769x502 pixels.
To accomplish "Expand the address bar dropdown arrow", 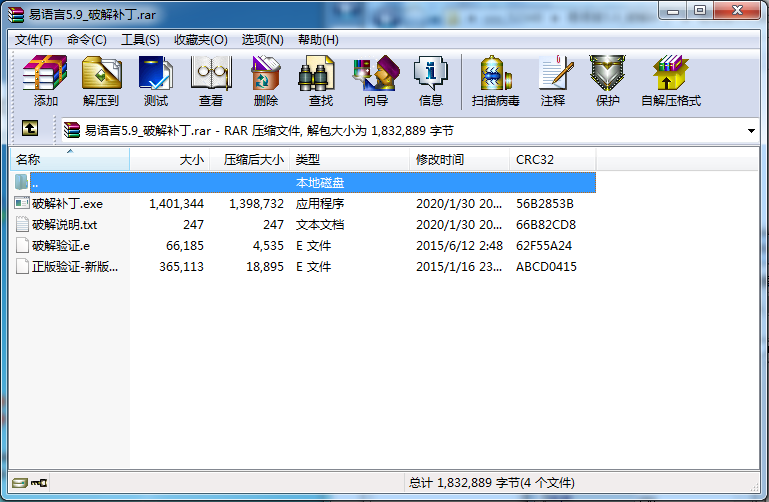I will click(x=751, y=131).
